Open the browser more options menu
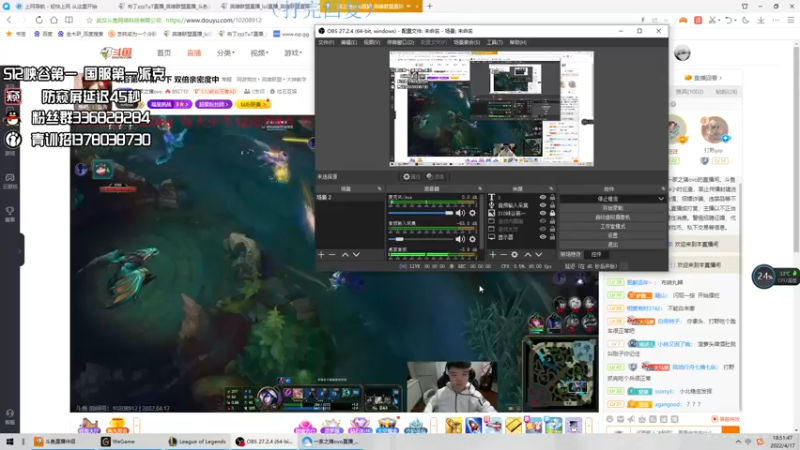This screenshot has width=800, height=450. pos(776,20)
